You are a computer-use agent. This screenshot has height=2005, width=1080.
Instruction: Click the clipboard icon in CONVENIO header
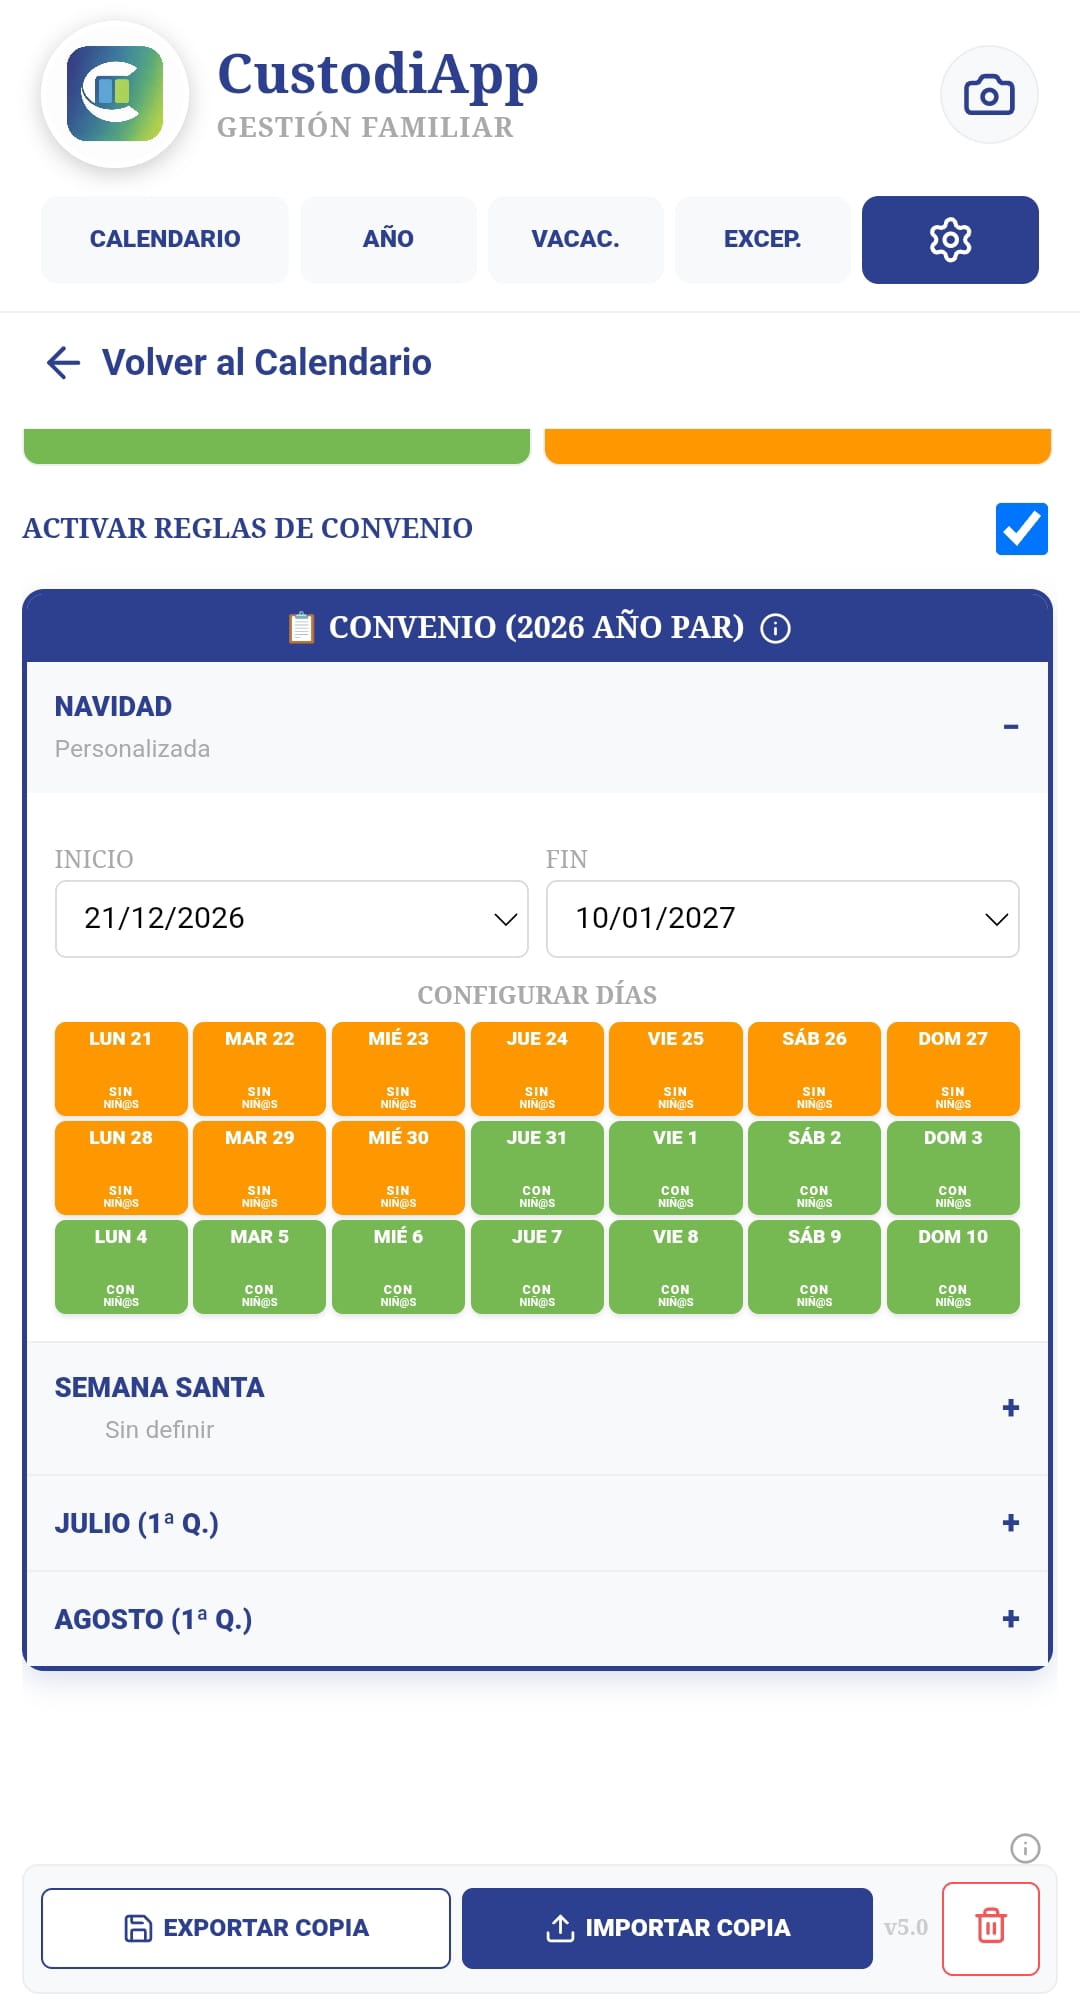tap(301, 629)
